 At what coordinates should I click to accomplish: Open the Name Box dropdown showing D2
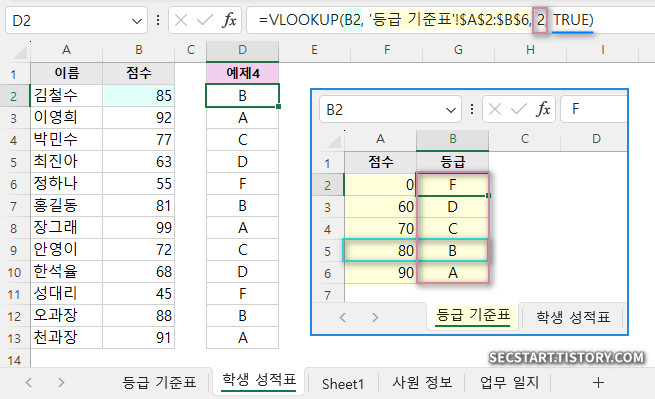click(137, 21)
